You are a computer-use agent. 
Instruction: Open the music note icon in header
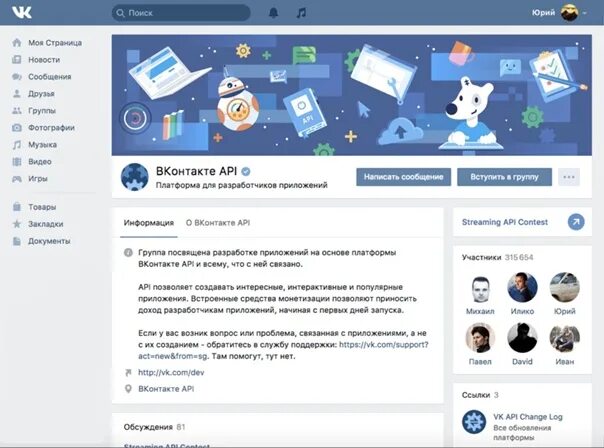[x=301, y=13]
